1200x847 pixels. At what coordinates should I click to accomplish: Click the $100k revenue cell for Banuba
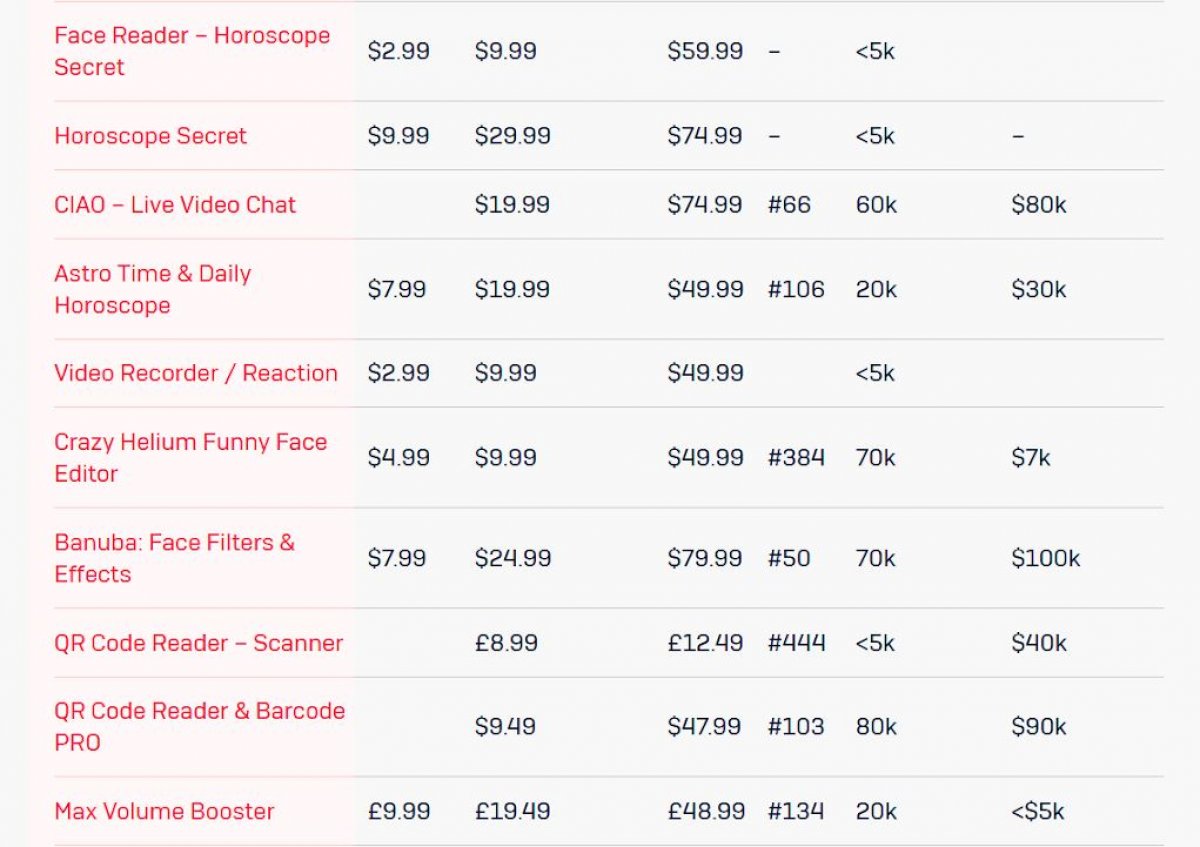point(1045,558)
